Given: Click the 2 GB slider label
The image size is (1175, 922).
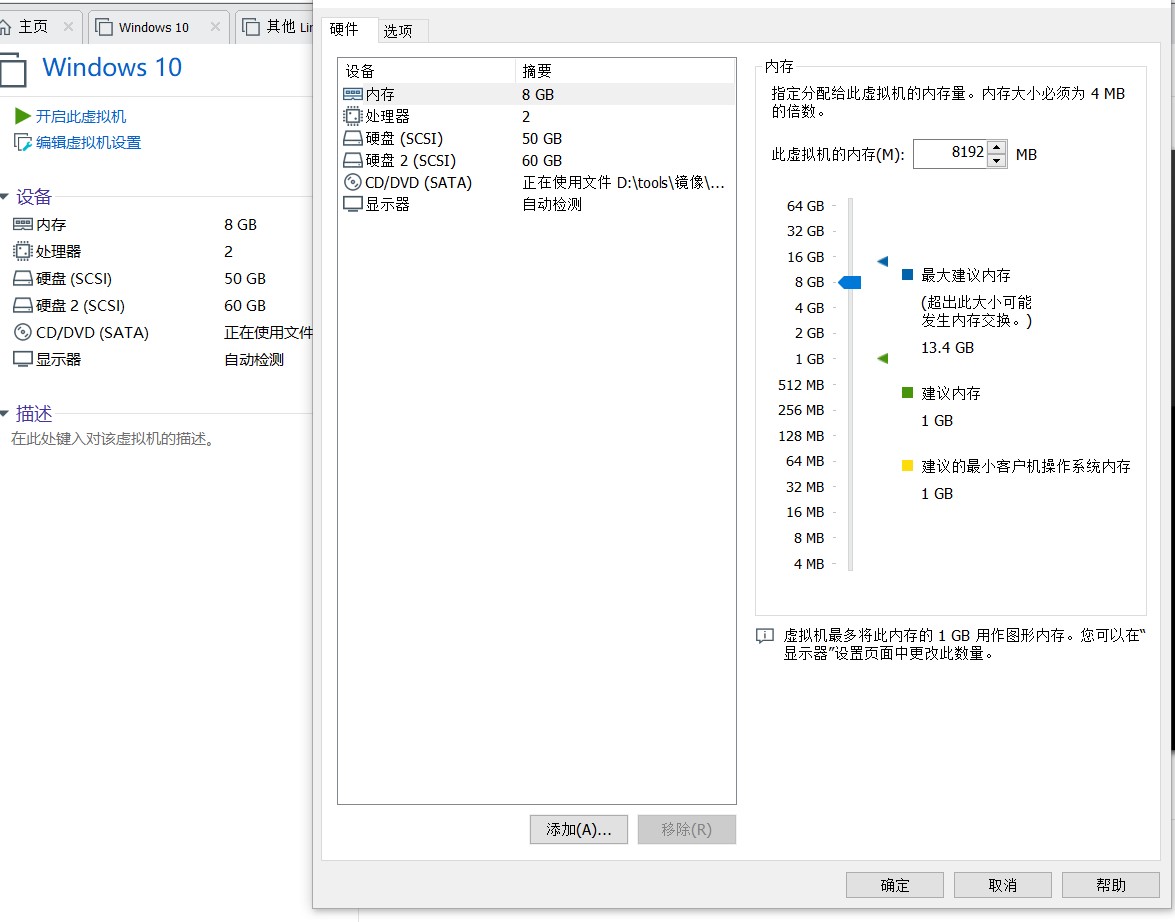Looking at the screenshot, I should click(x=809, y=334).
